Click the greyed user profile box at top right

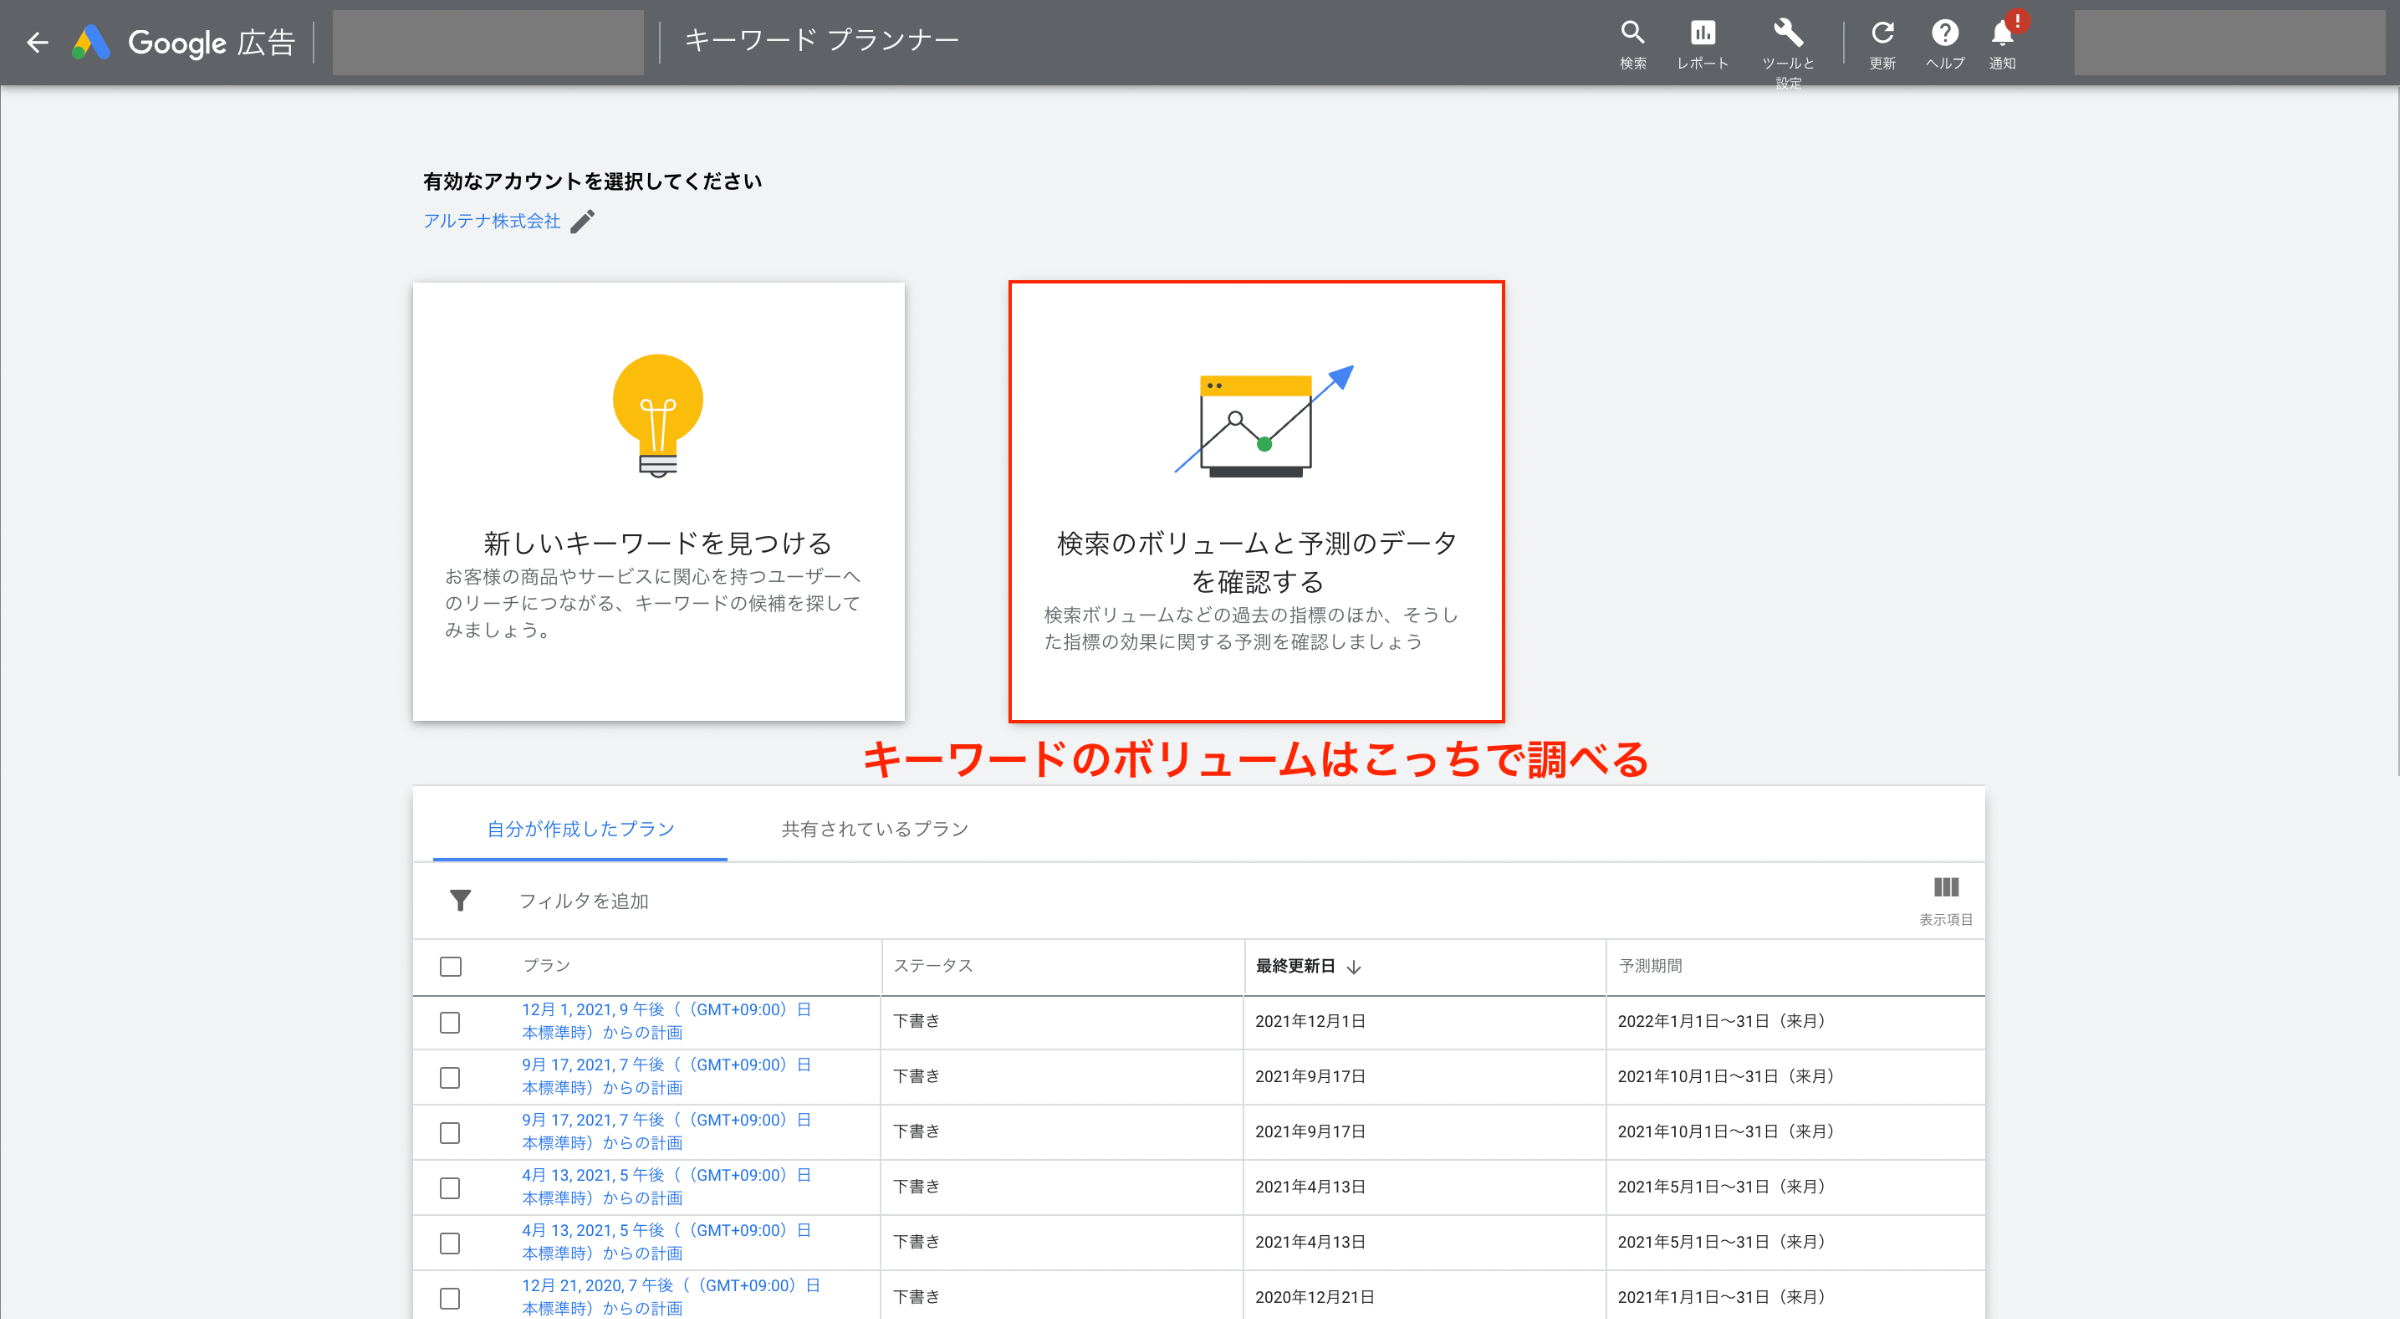click(2229, 42)
